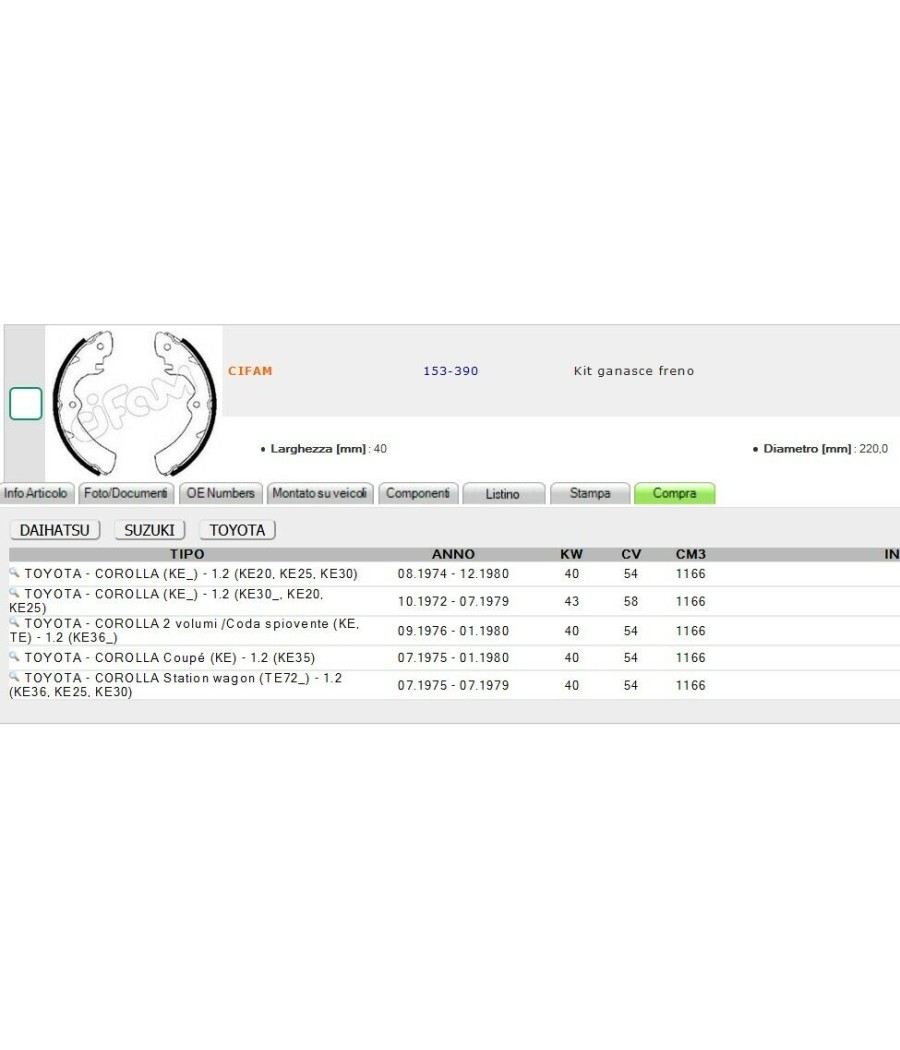Click the TIPO column header
The width and height of the screenshot is (900, 1050).
point(187,554)
